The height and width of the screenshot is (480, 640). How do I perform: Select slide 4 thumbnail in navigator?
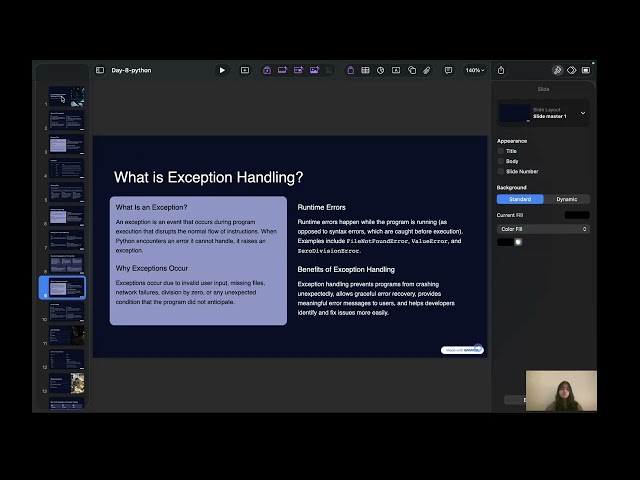(x=67, y=169)
